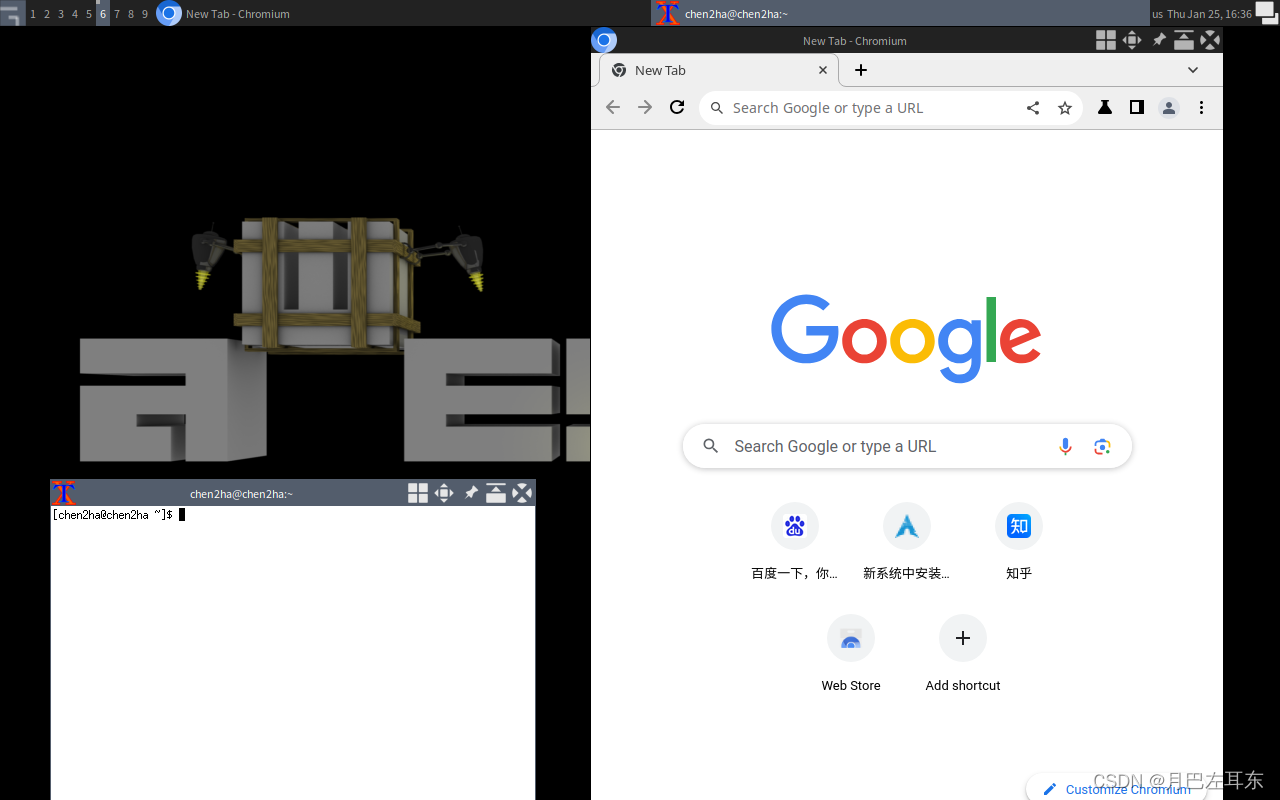Toggle floating on the Chromium window title bar
1280x800 pixels.
1105,40
